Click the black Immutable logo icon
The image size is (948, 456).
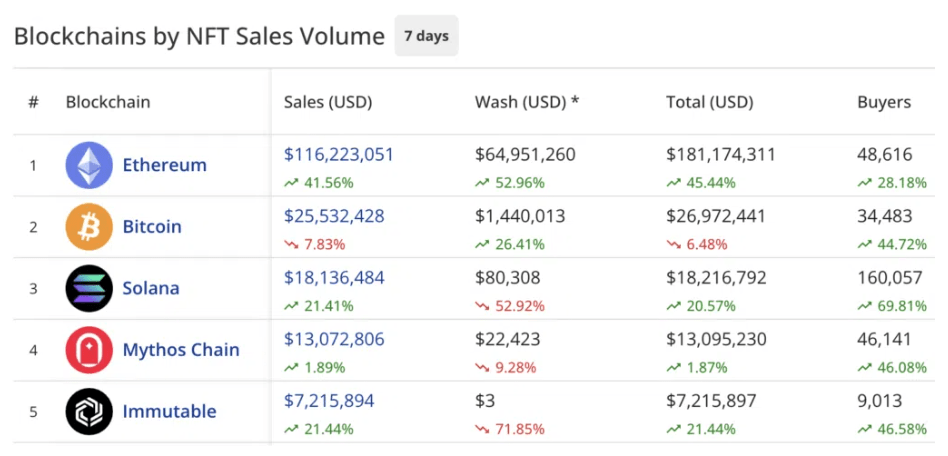(x=89, y=411)
